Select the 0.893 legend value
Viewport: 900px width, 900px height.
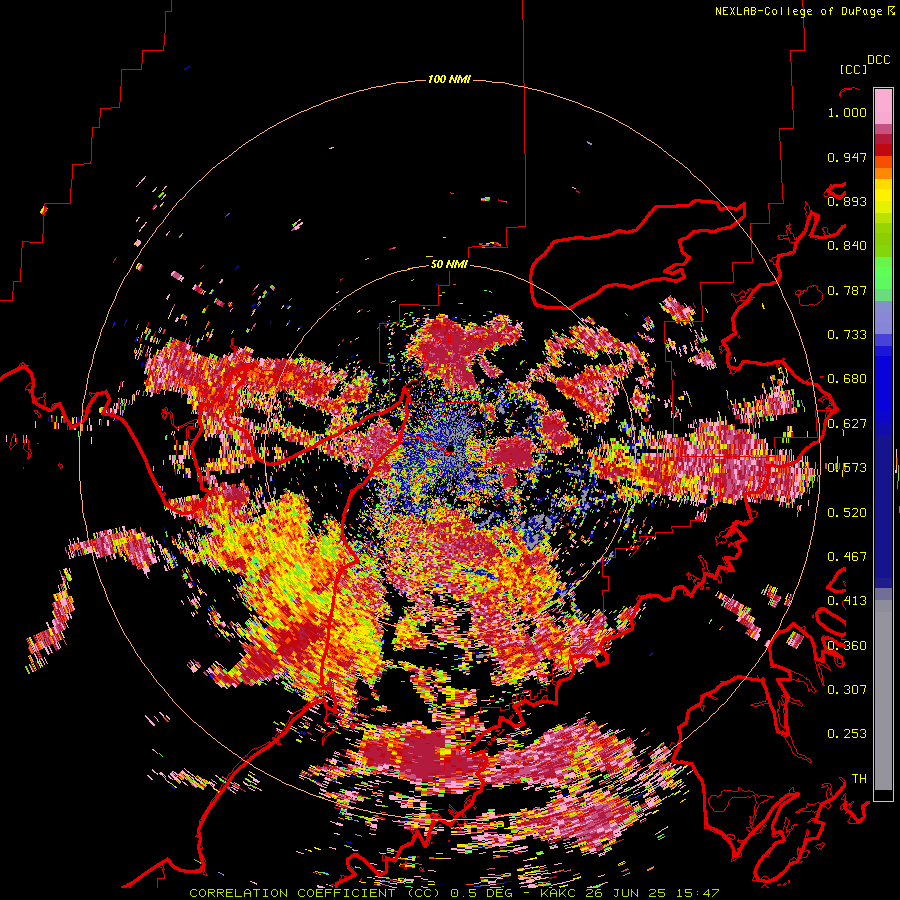(x=847, y=201)
